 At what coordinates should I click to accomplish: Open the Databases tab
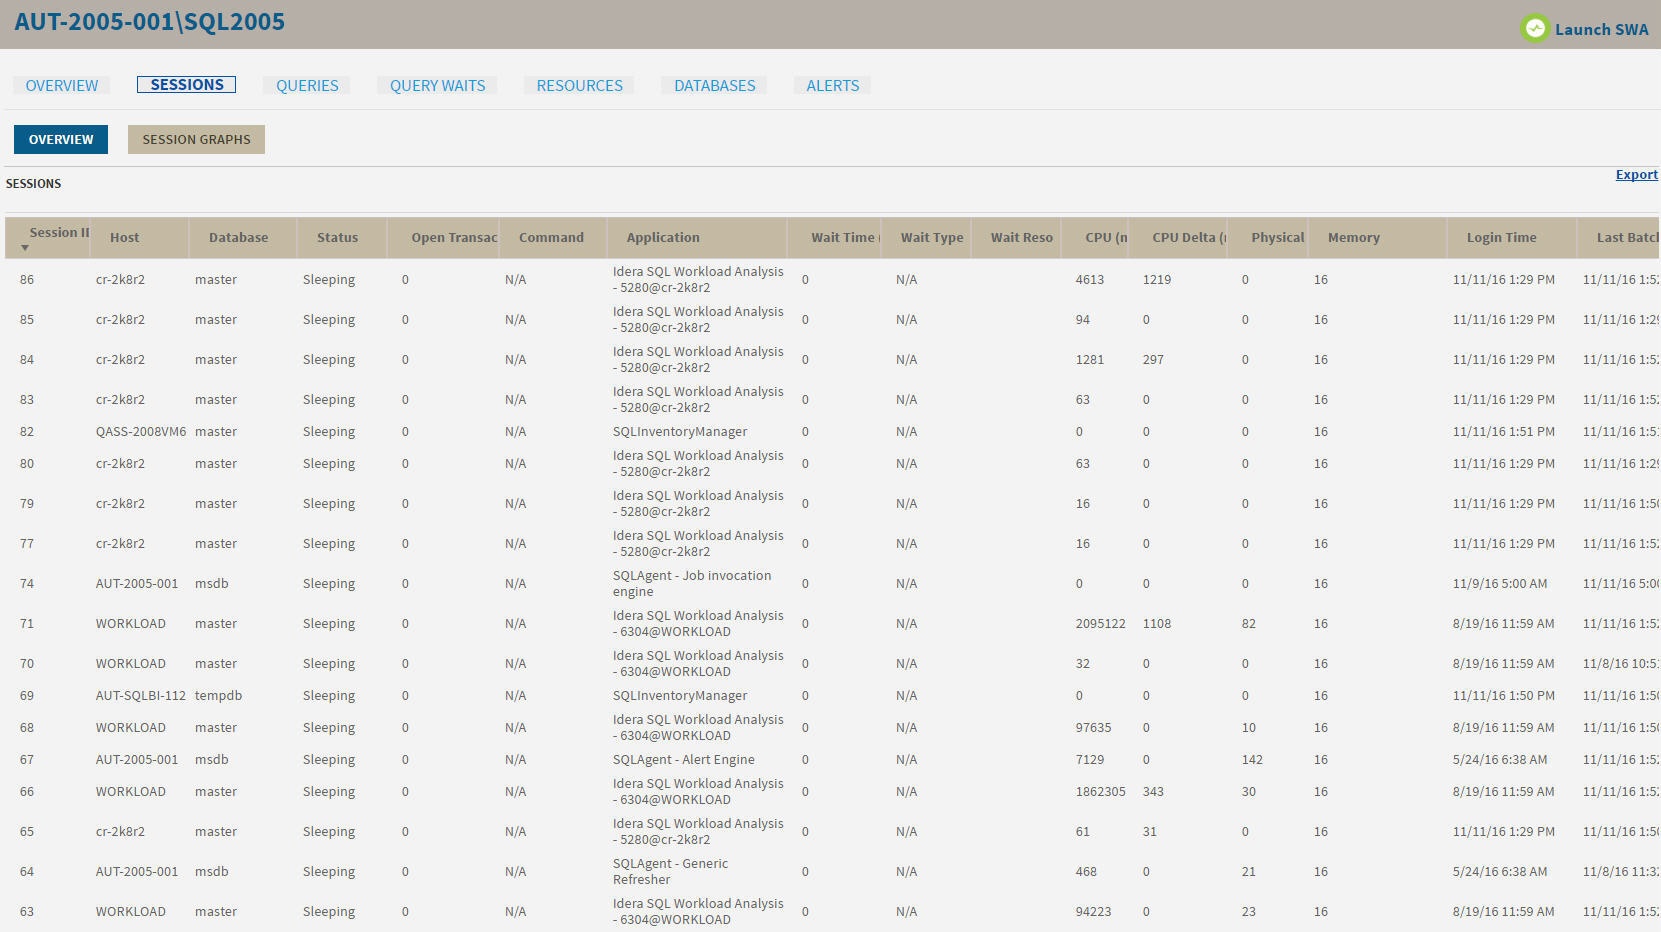point(714,86)
